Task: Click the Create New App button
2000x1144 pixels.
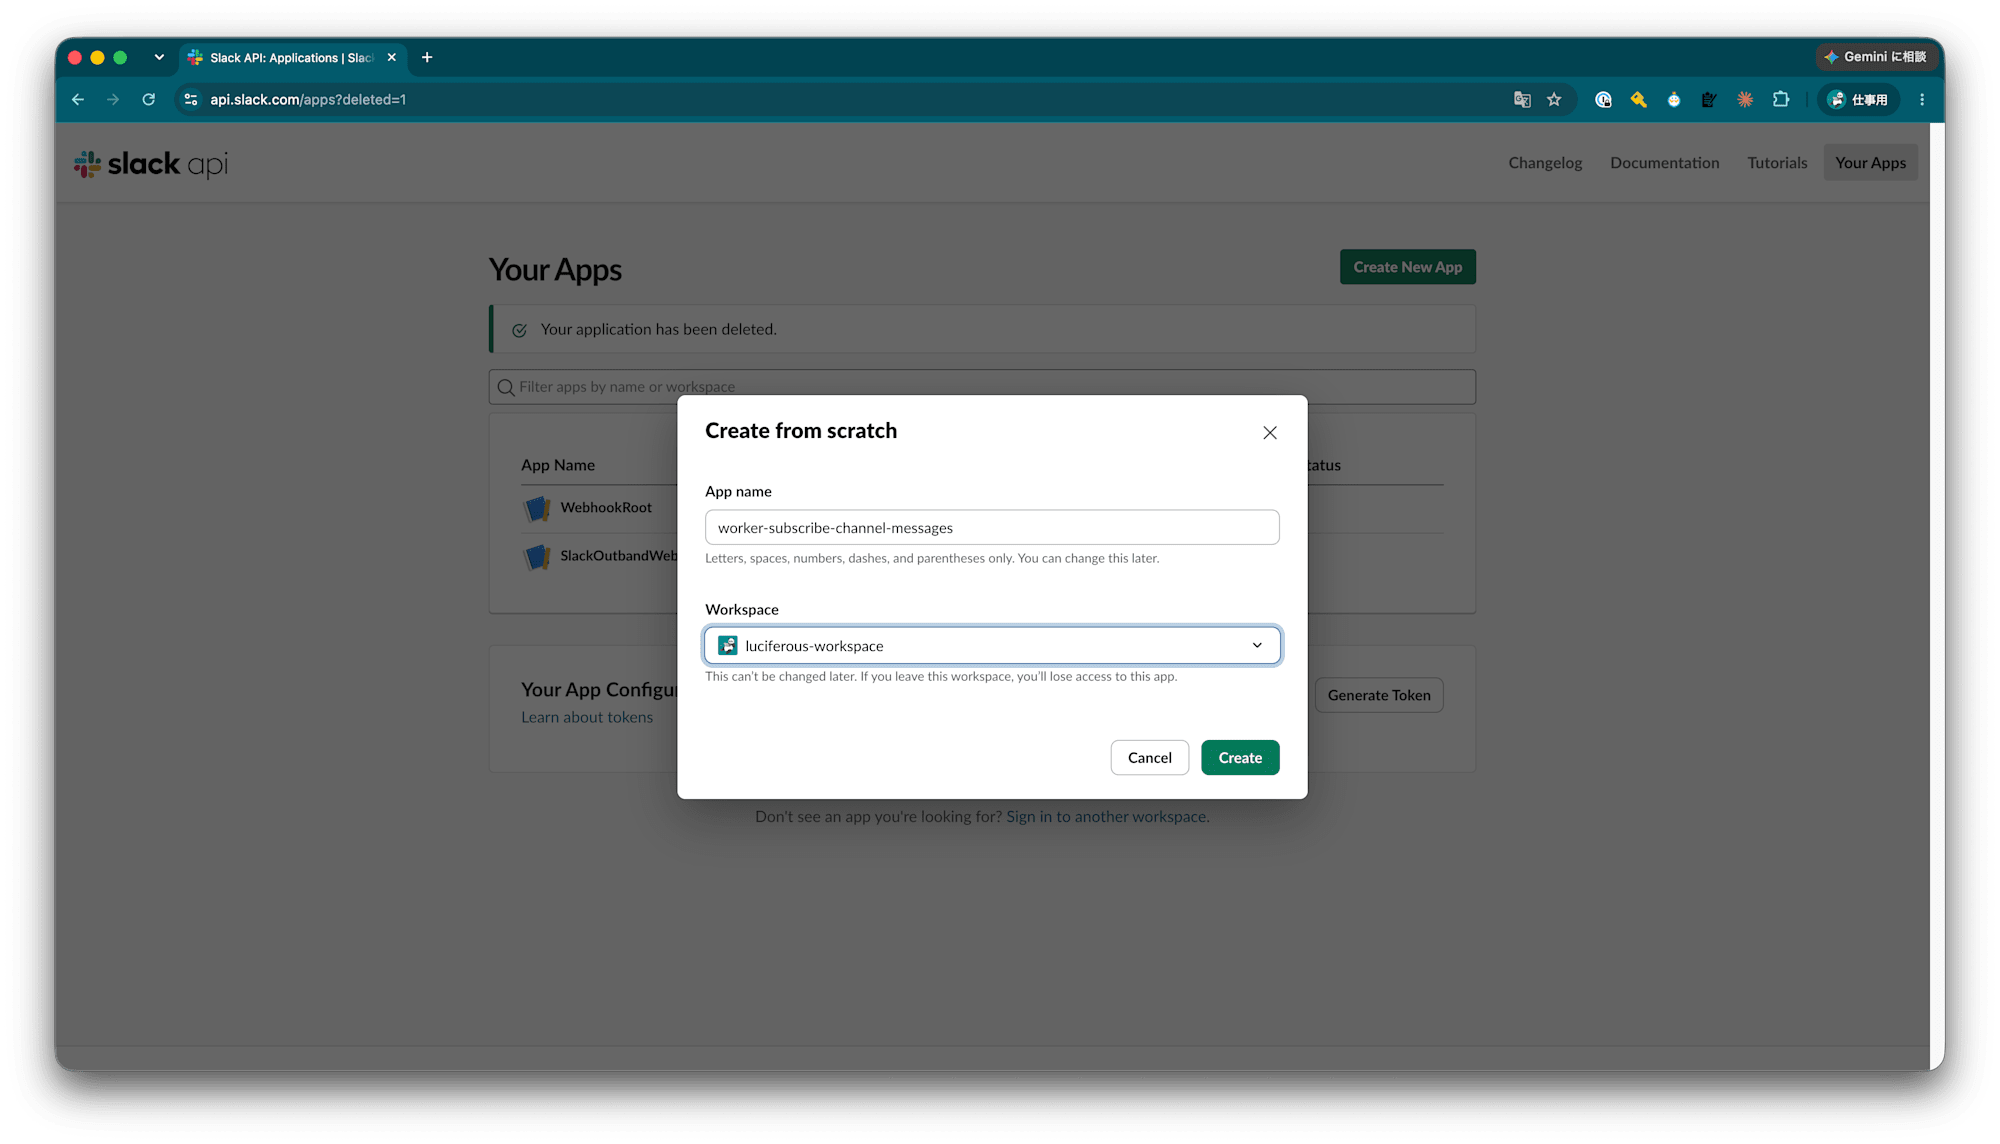Action: coord(1407,267)
